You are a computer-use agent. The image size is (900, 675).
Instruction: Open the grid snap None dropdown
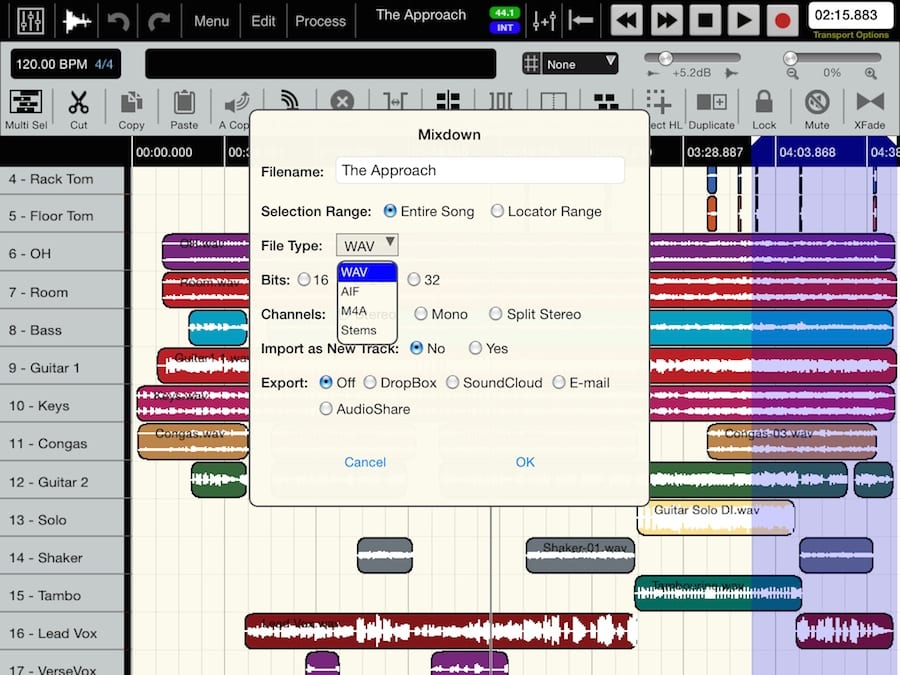pos(582,64)
